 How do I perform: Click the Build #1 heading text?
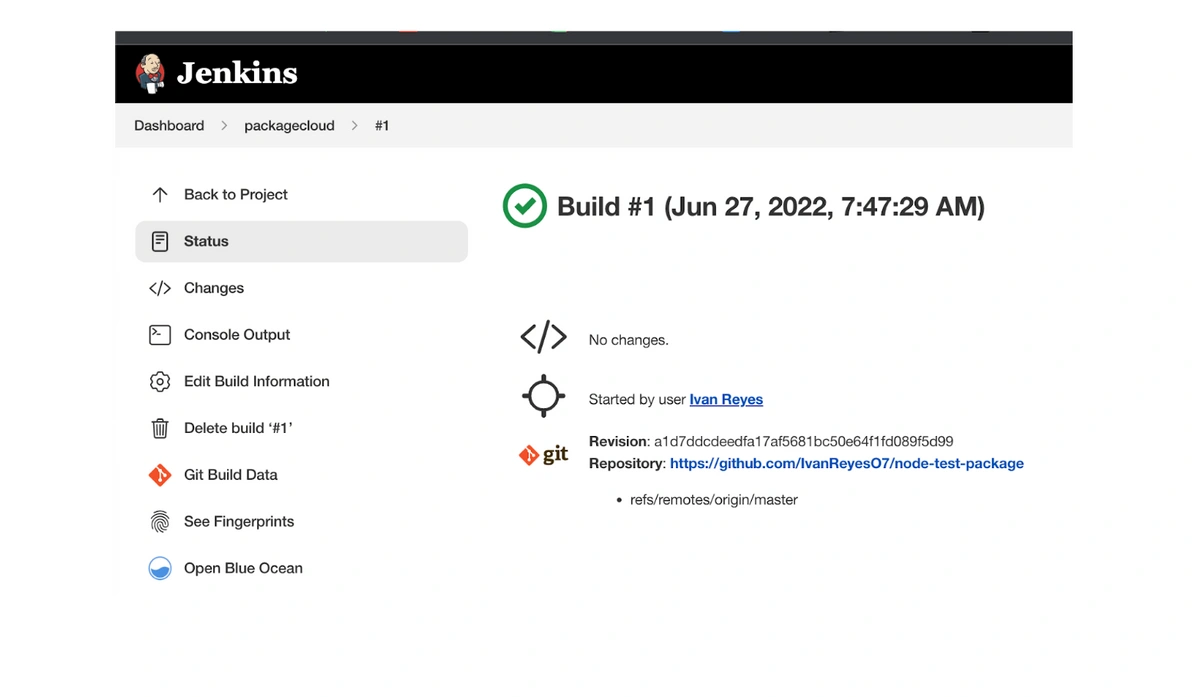point(771,207)
